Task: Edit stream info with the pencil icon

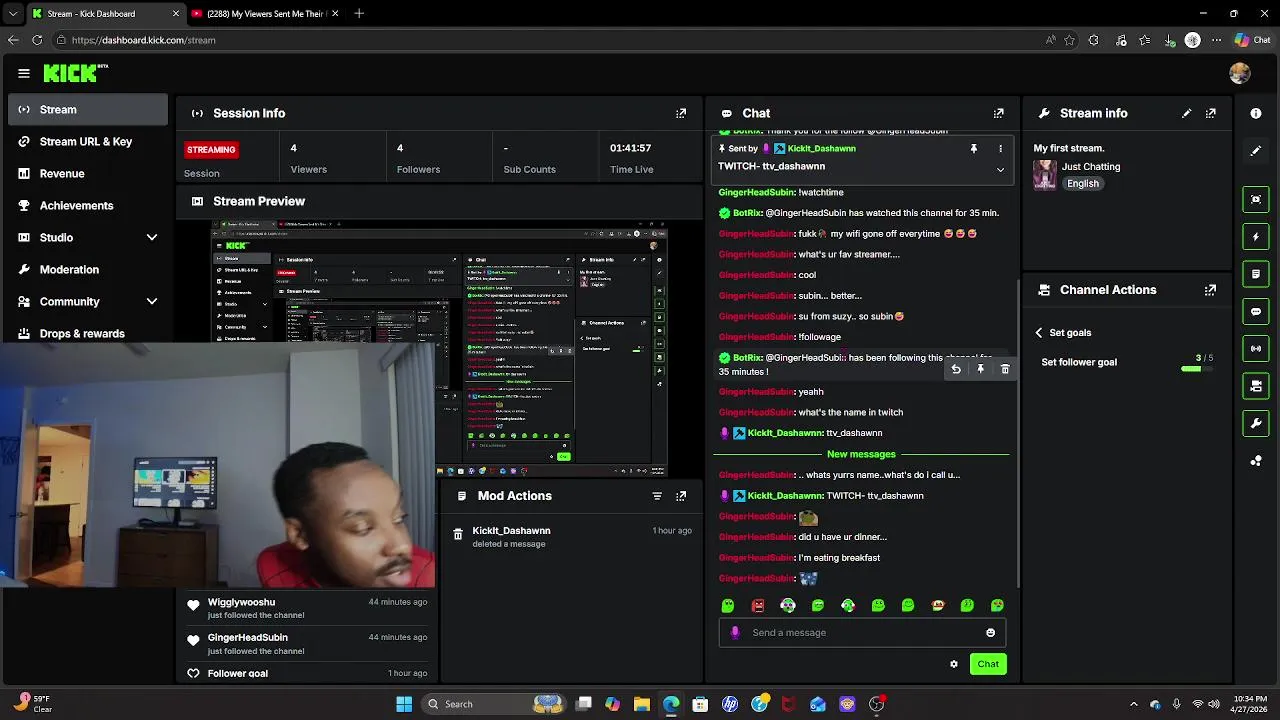Action: pyautogui.click(x=1187, y=113)
